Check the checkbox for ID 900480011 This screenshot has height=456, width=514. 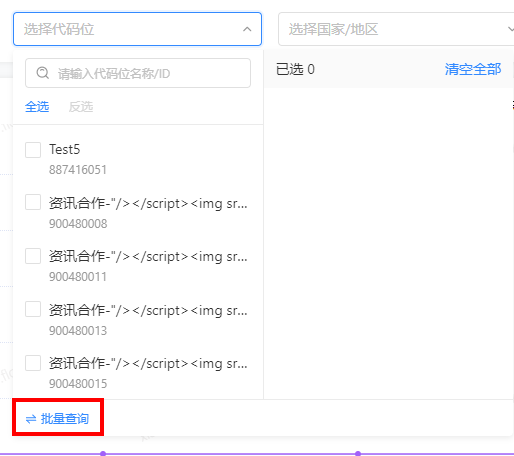click(33, 256)
